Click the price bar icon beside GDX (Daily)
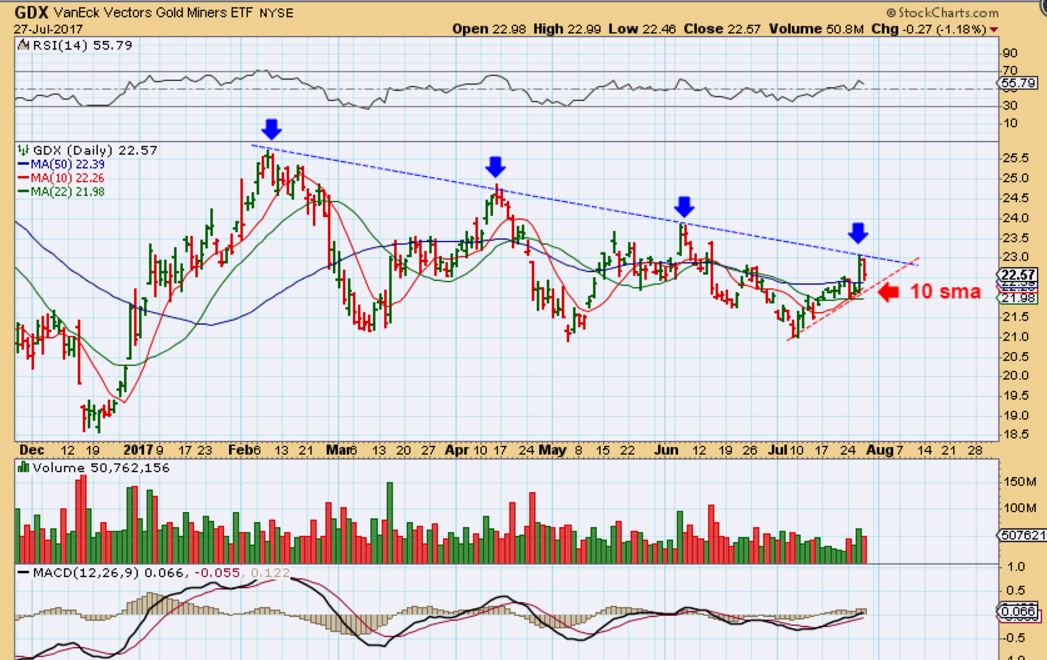The image size is (1047, 660). point(23,150)
